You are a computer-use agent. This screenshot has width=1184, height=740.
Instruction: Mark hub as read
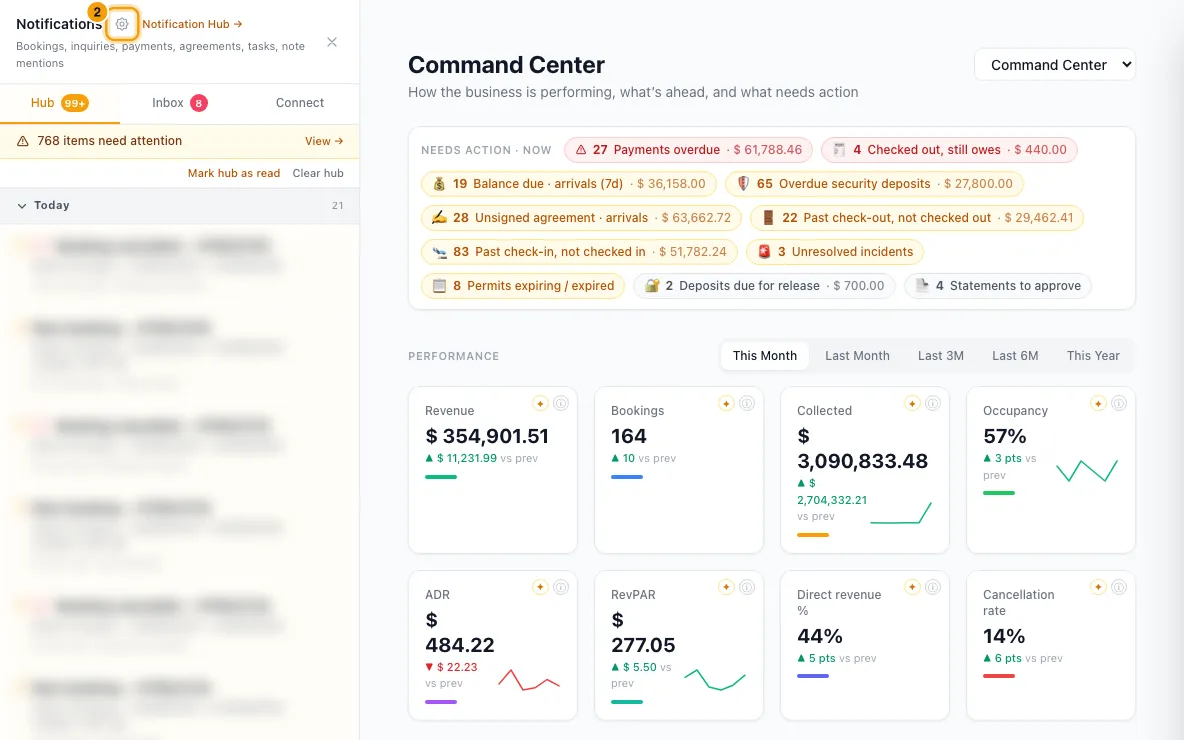click(x=233, y=173)
